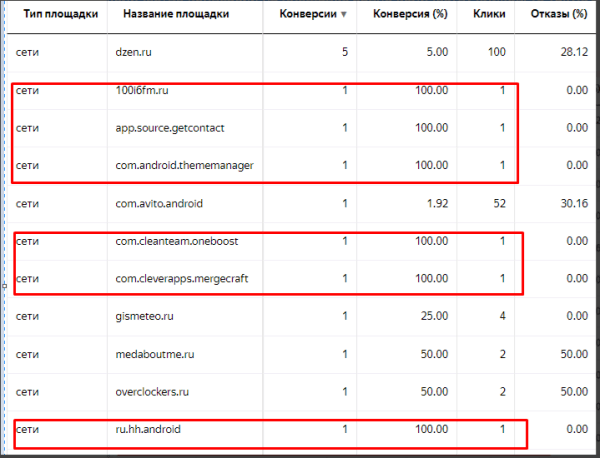This screenshot has height=458, width=600.
Task: Click the Отказы (%) column header
Action: [559, 14]
